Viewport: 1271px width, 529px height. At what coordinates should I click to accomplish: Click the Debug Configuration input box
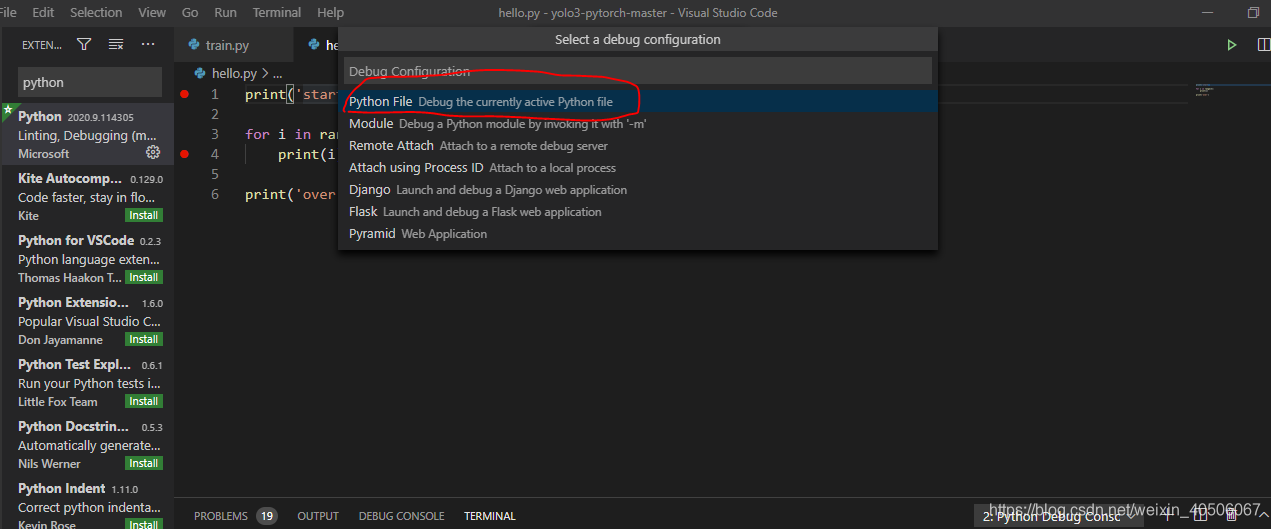click(x=638, y=71)
